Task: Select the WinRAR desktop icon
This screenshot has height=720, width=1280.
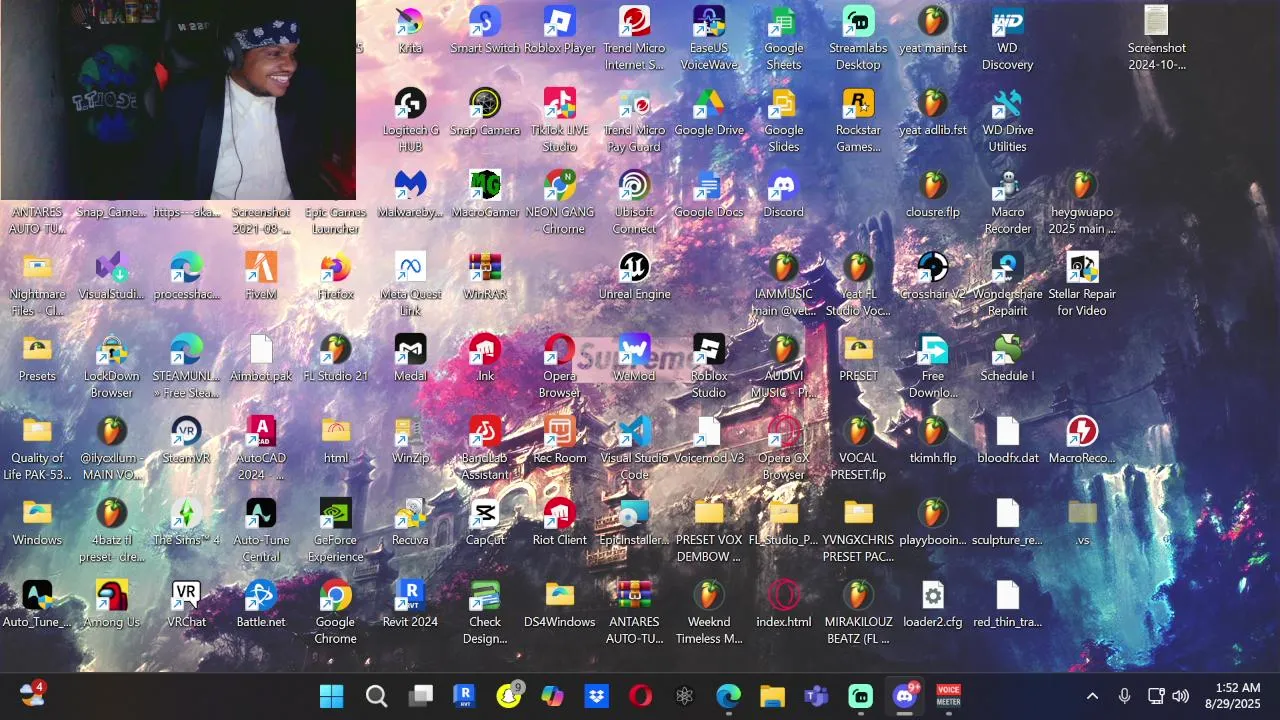Action: 485,276
